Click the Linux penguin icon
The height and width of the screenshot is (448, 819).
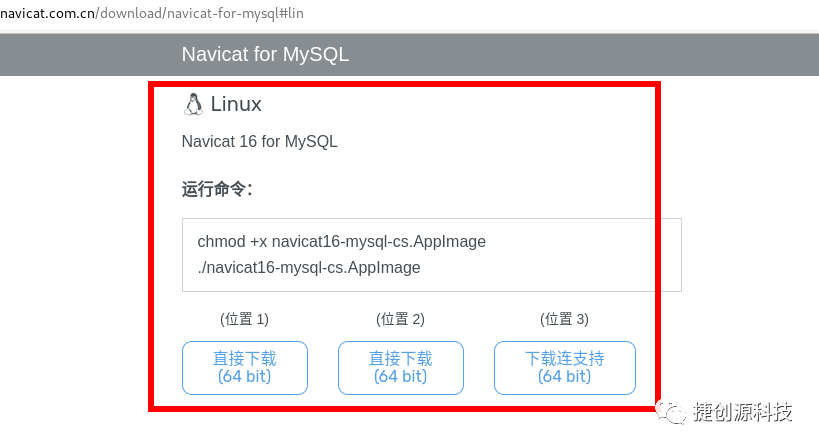[x=194, y=104]
